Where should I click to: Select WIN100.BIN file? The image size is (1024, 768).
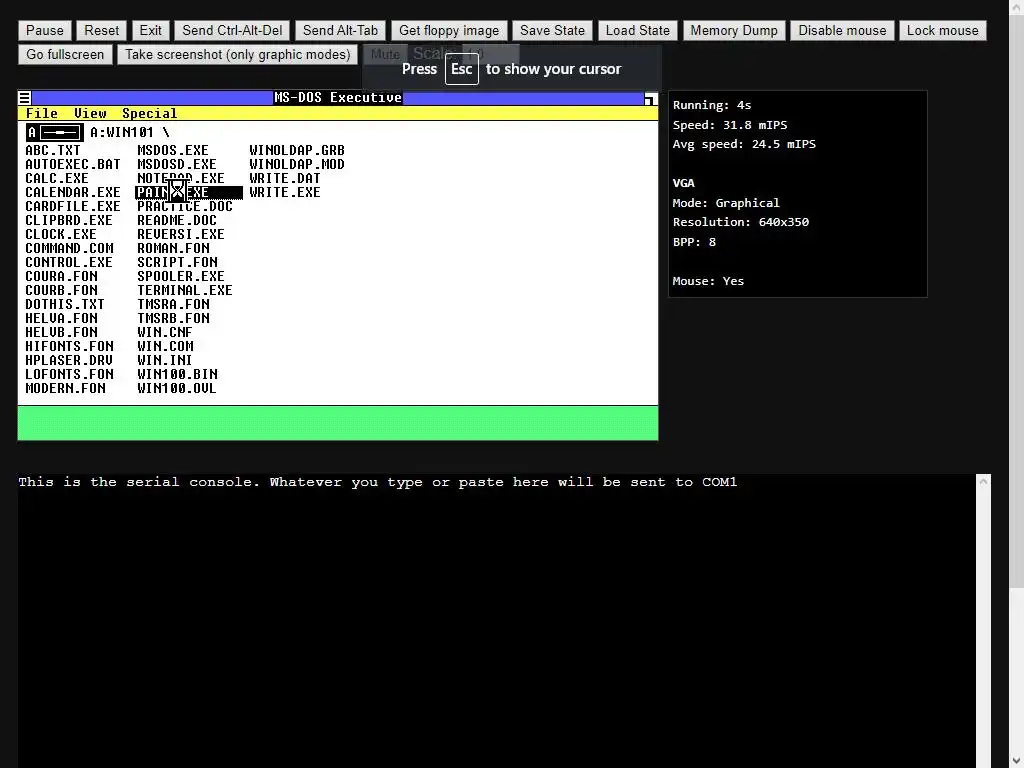pos(178,375)
